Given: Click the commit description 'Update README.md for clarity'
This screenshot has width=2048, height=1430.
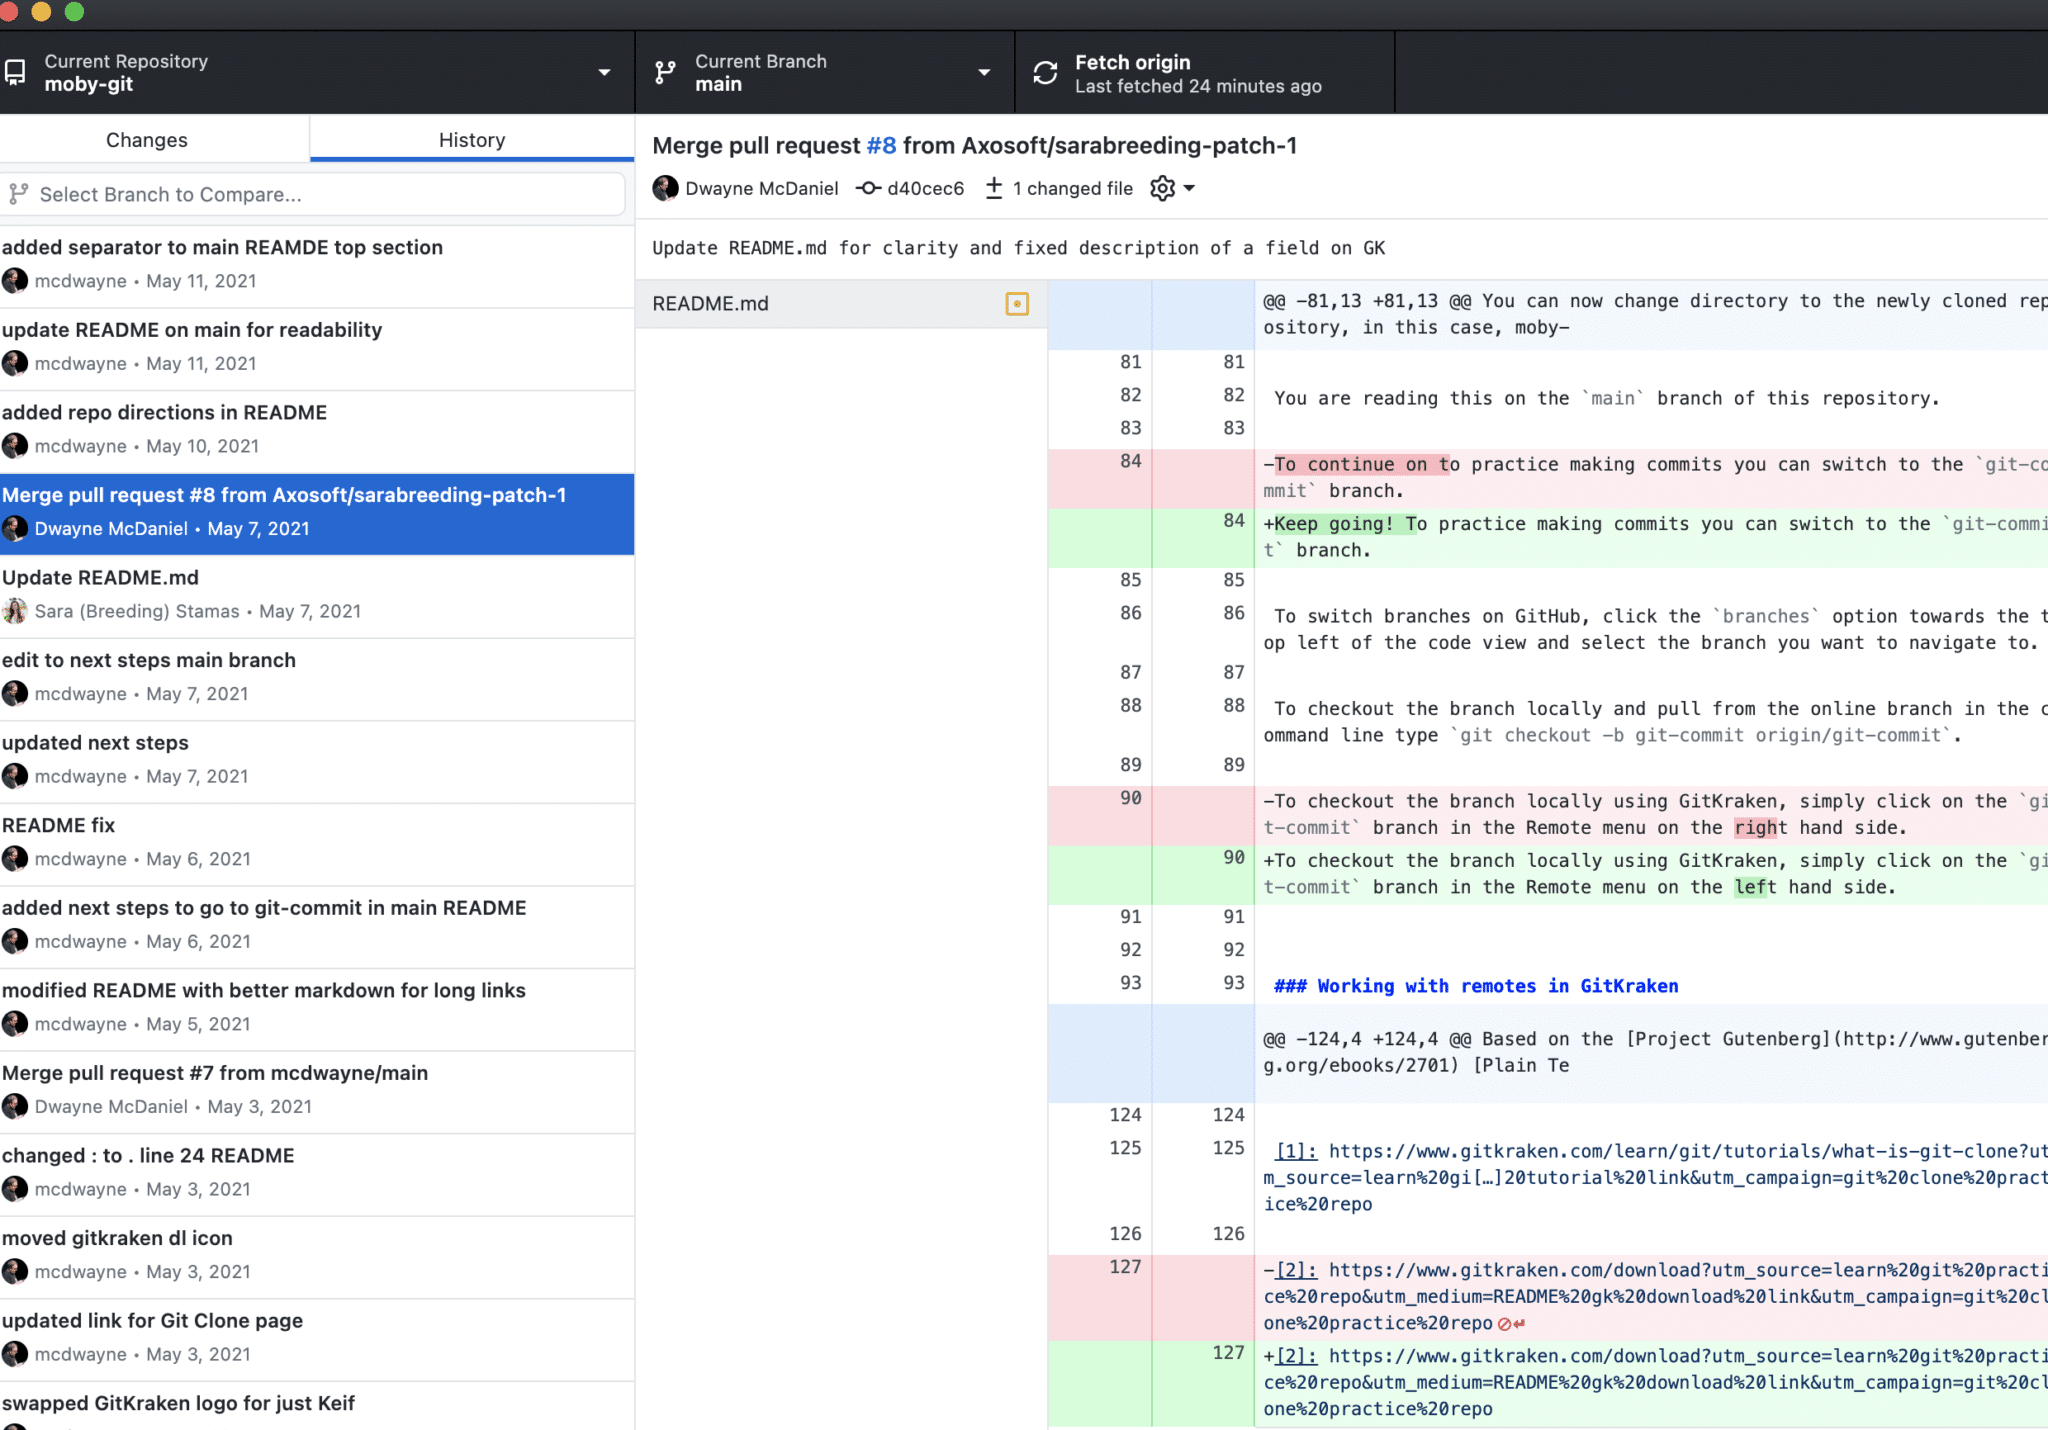Looking at the screenshot, I should (x=1018, y=248).
